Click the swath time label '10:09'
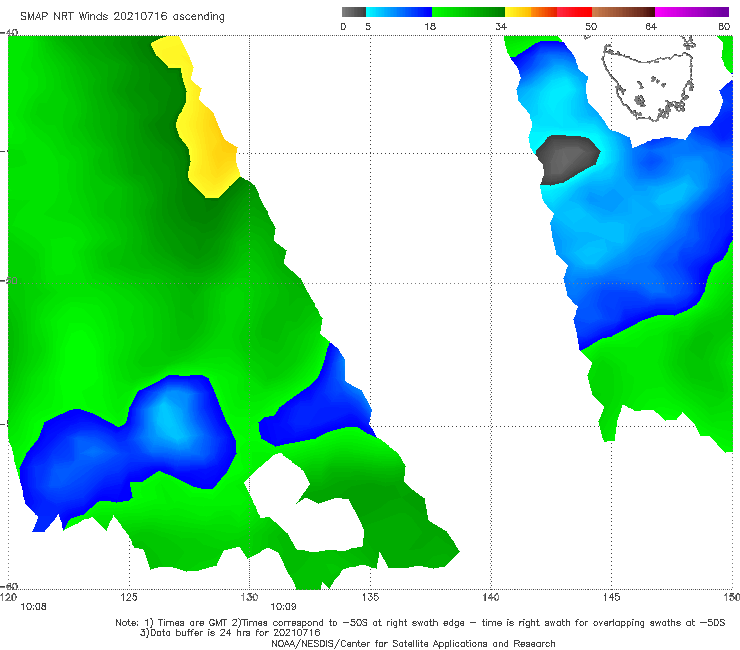 (283, 607)
